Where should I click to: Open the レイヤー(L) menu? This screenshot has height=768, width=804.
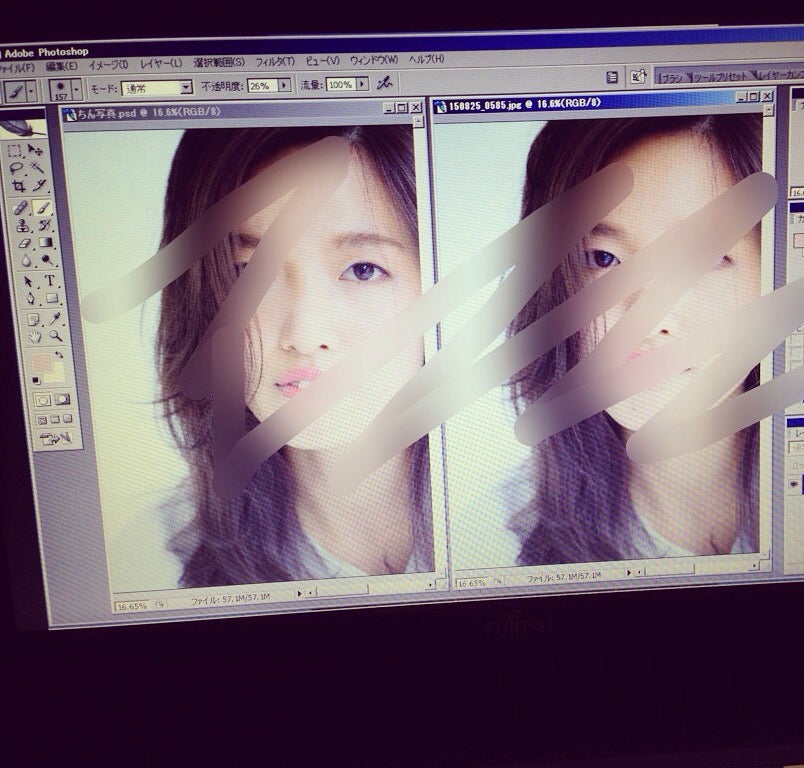(x=161, y=64)
